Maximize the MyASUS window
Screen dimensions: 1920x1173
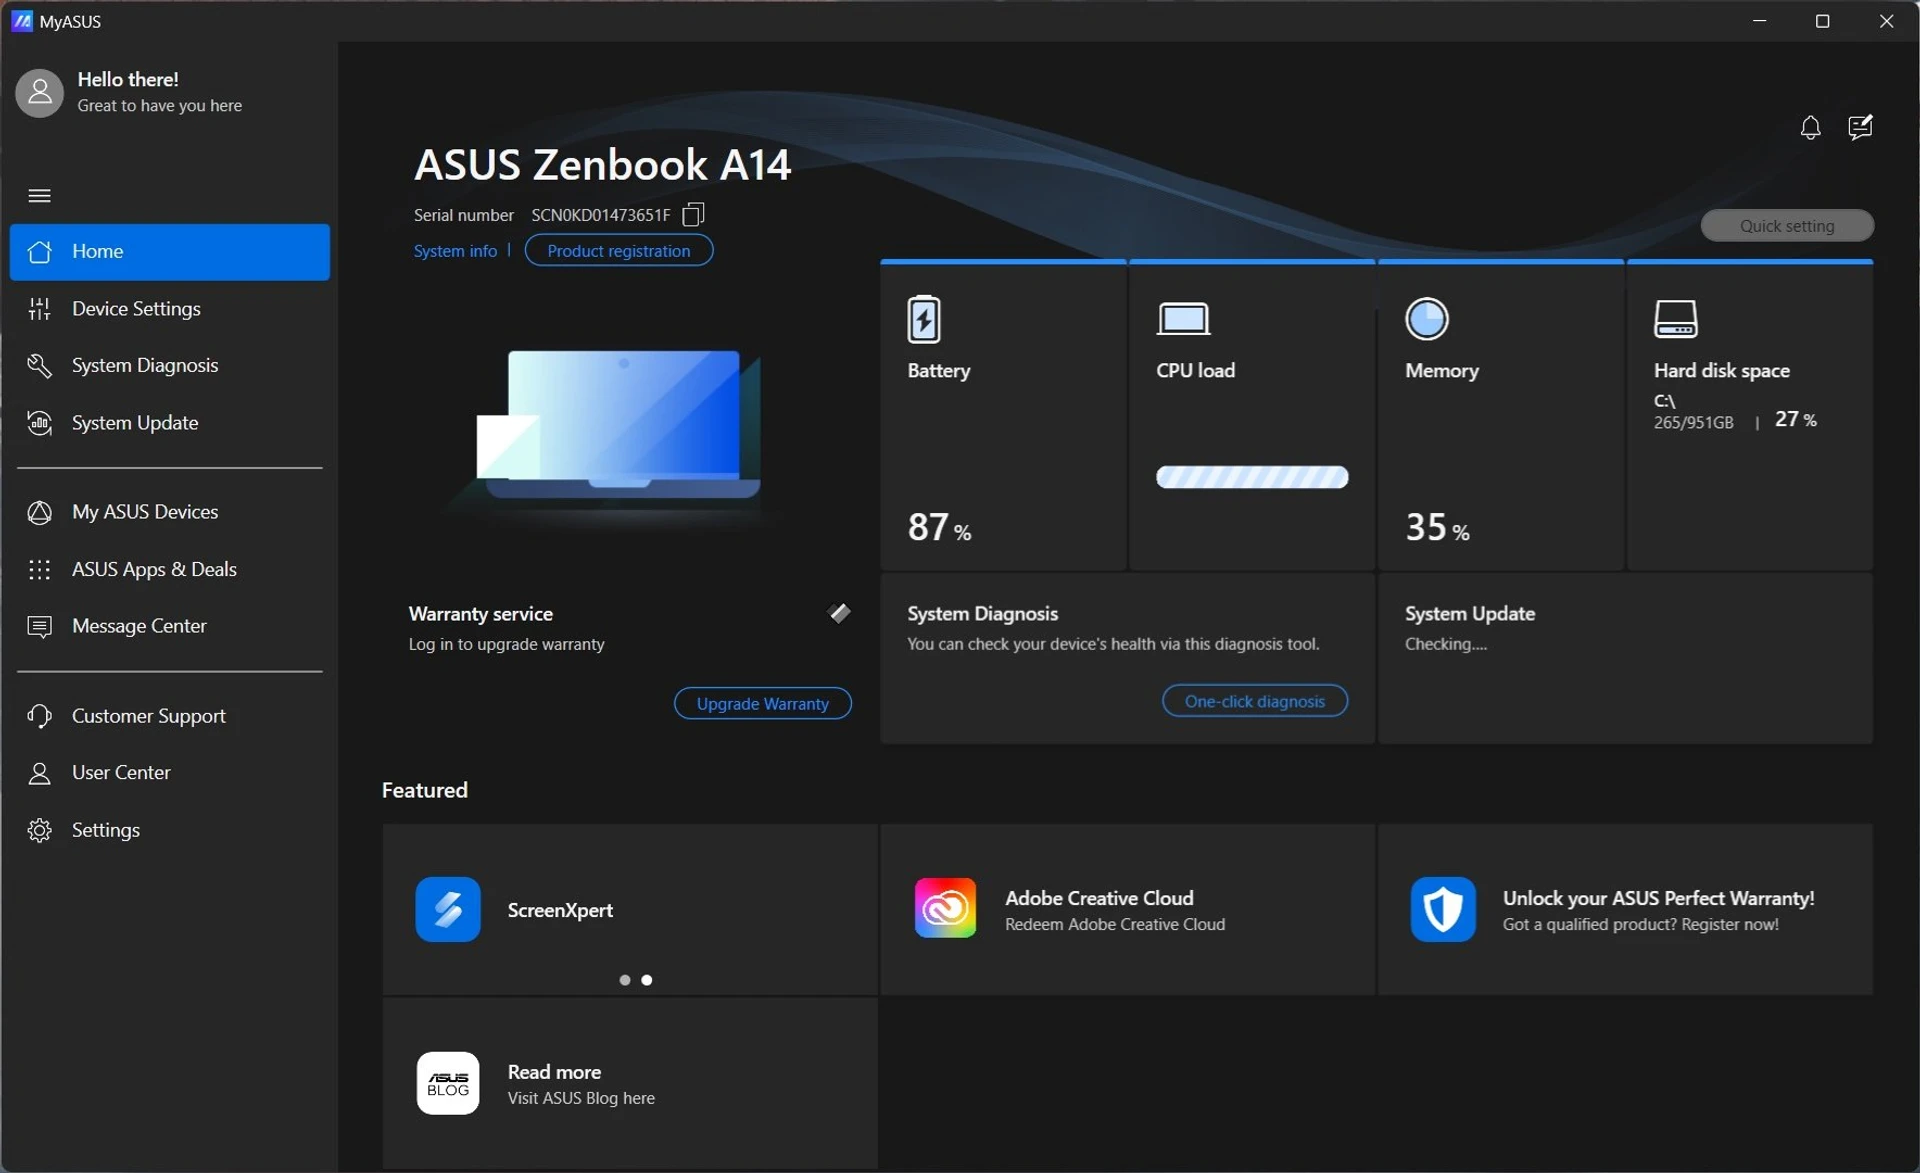(1822, 21)
